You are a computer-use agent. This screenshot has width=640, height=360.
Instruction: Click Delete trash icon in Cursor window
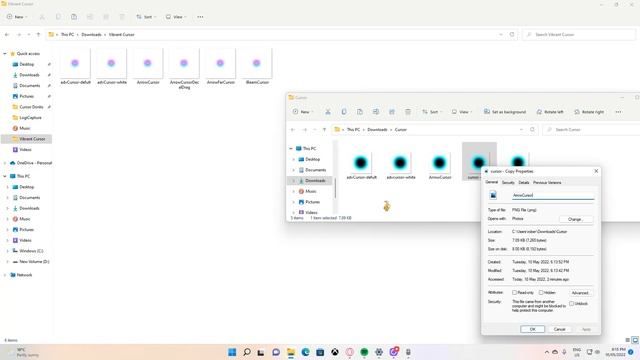[408, 112]
